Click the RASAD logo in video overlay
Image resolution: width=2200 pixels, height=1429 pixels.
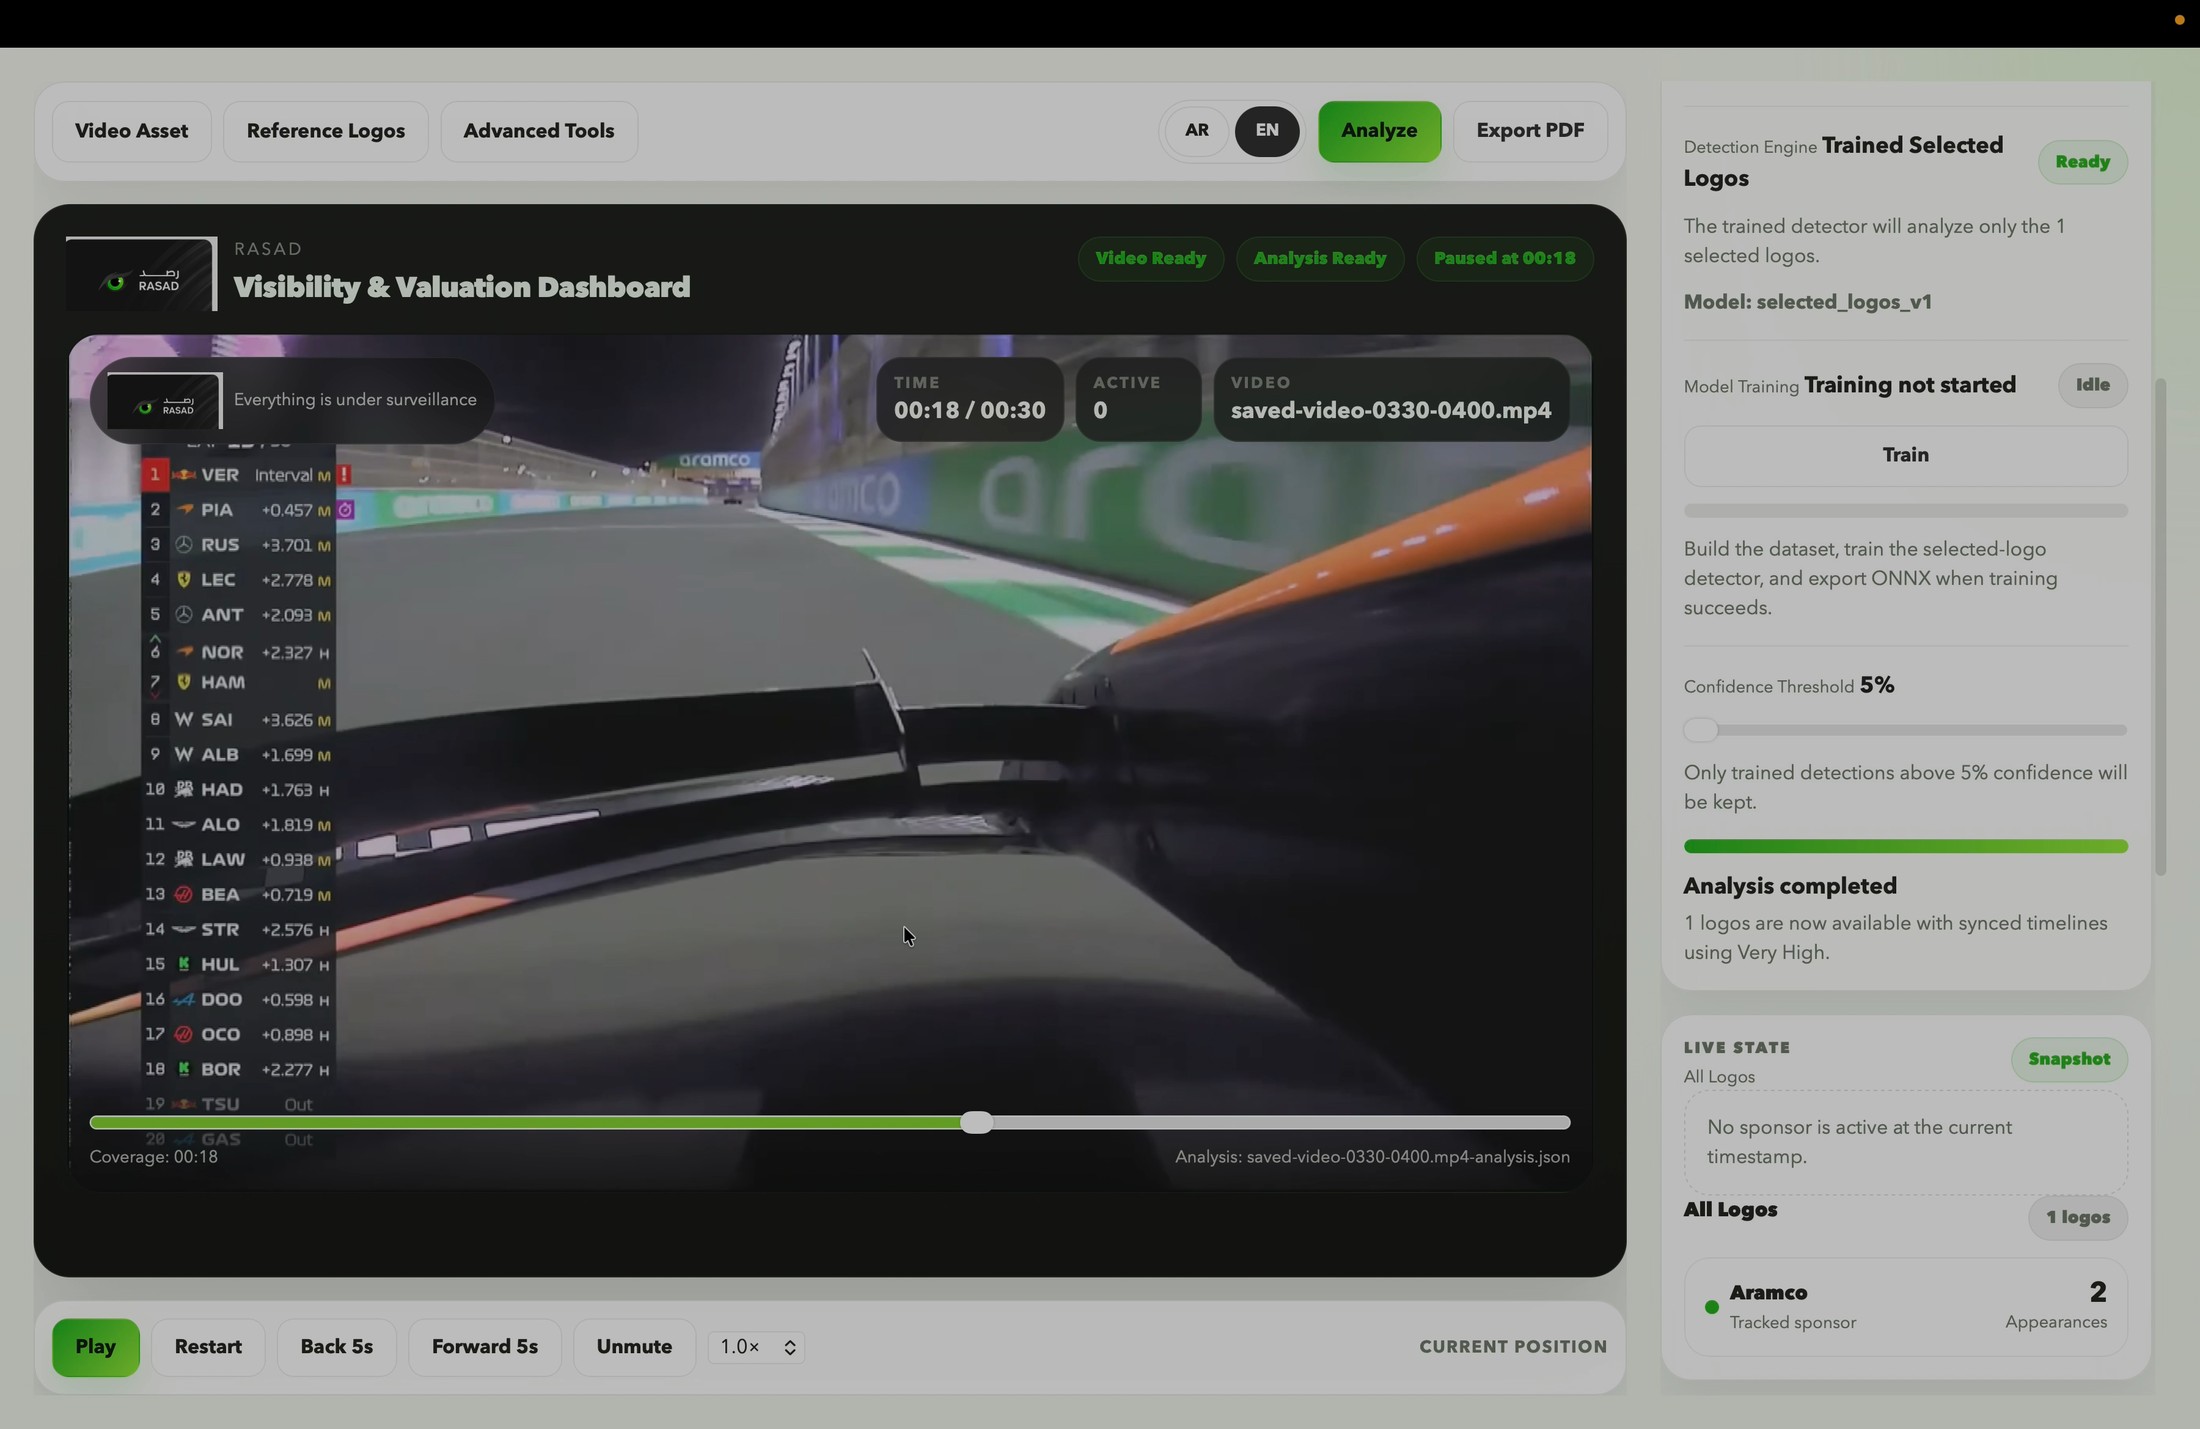coord(164,400)
